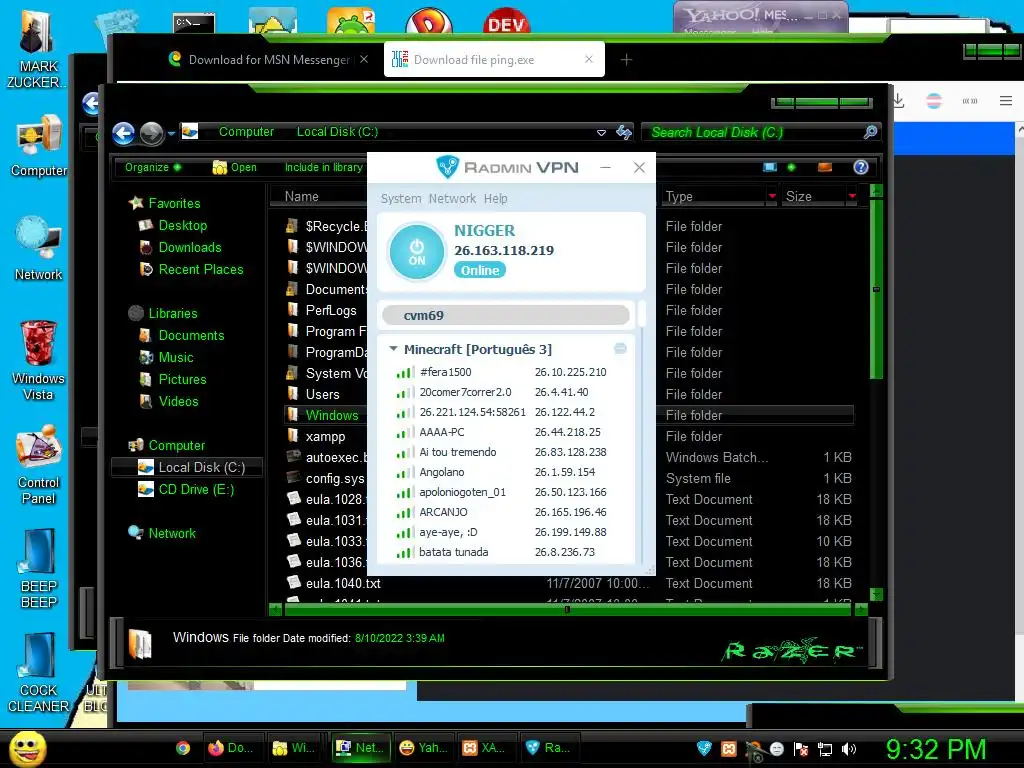This screenshot has width=1024, height=768.
Task: Select Music library
Action: pos(176,357)
